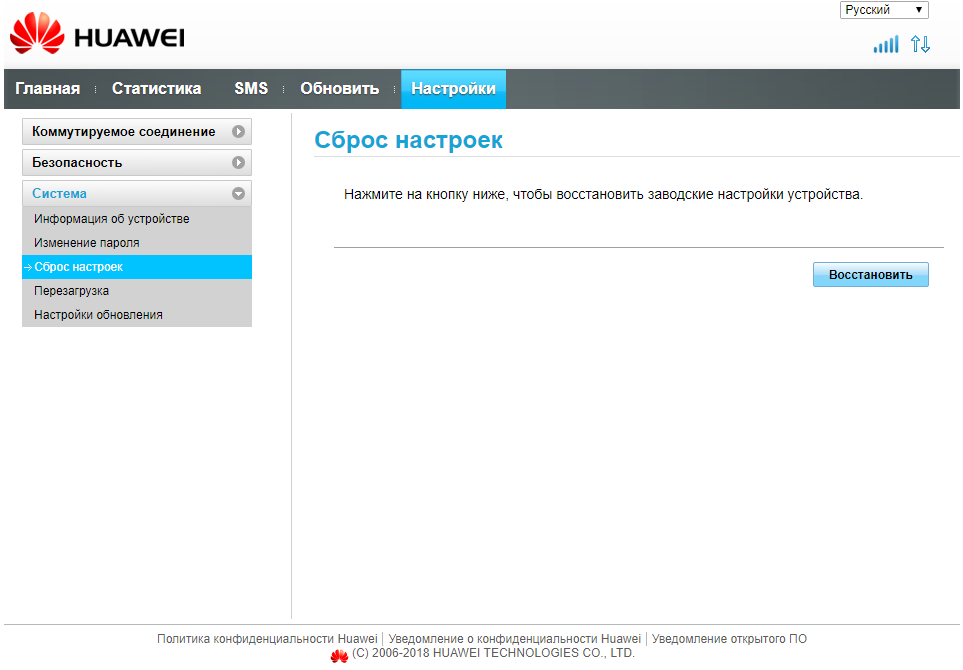The width and height of the screenshot is (963, 670).
Task: Click the small Huawei logo in footer
Action: [339, 656]
